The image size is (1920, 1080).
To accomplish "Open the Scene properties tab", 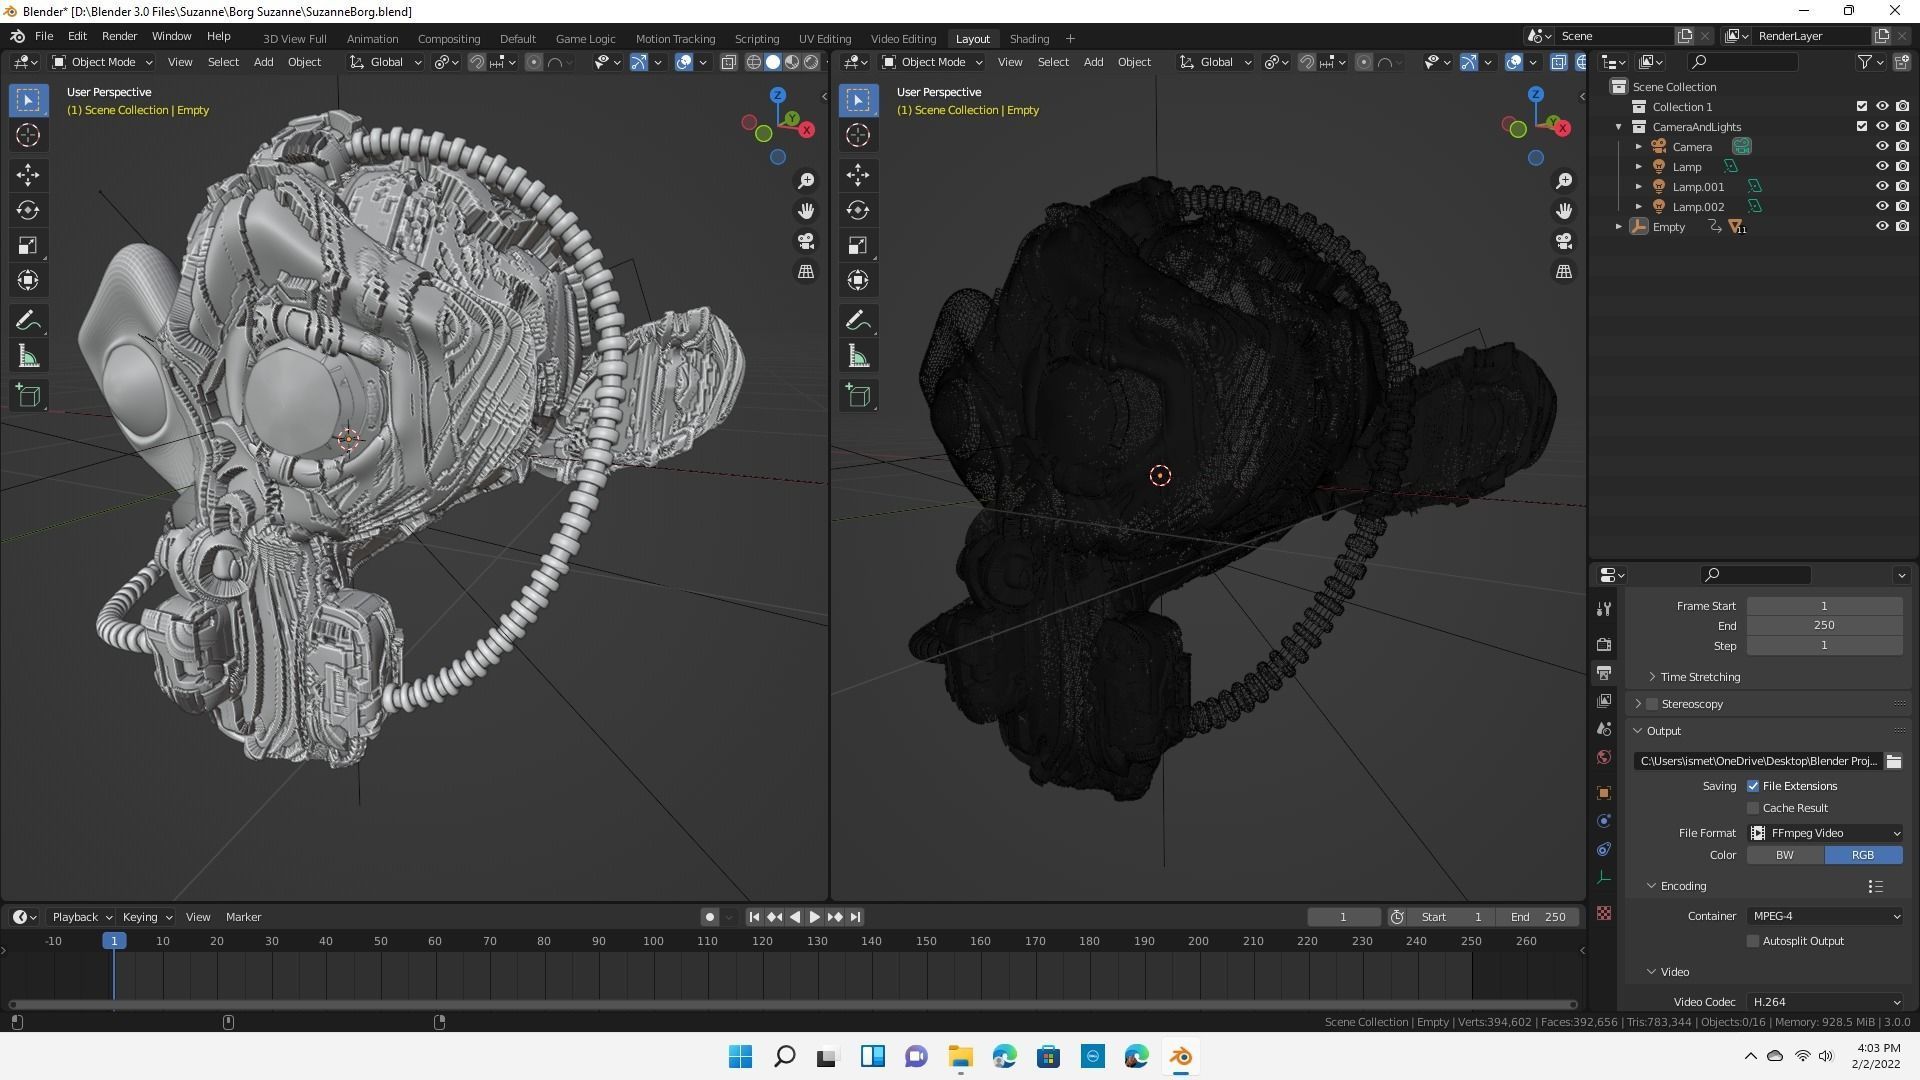I will pos(1604,729).
